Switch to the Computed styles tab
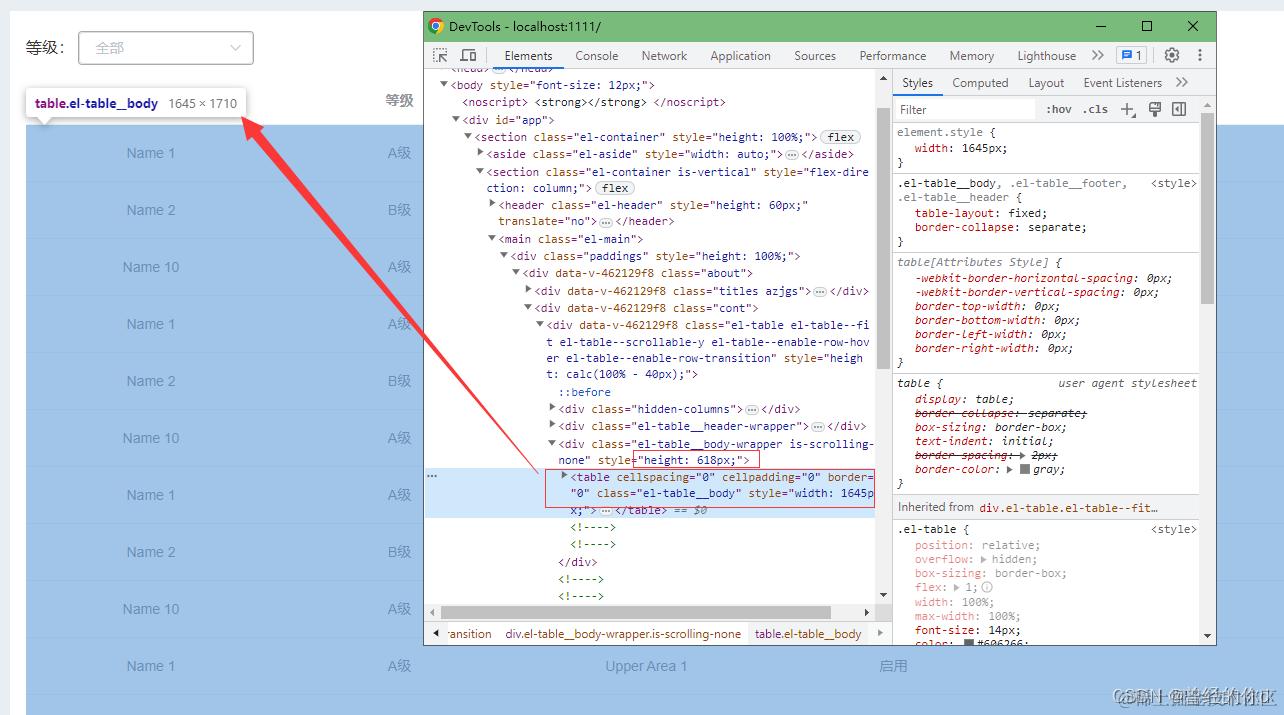 click(980, 83)
